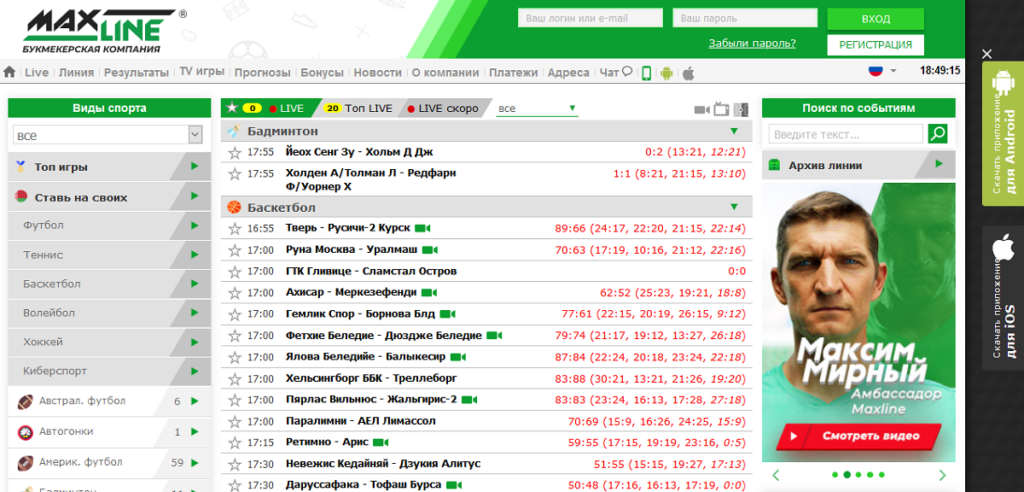Open the Линия menu item
1024x492 pixels.
click(76, 73)
